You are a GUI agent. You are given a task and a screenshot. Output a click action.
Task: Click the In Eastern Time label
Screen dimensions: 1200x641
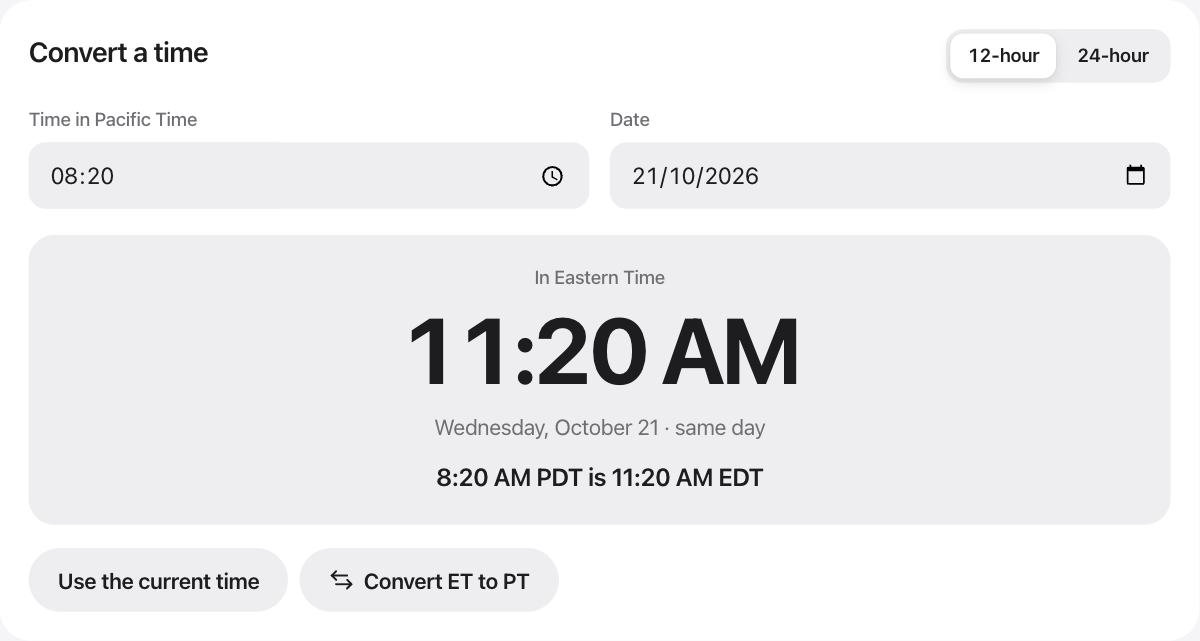point(600,277)
